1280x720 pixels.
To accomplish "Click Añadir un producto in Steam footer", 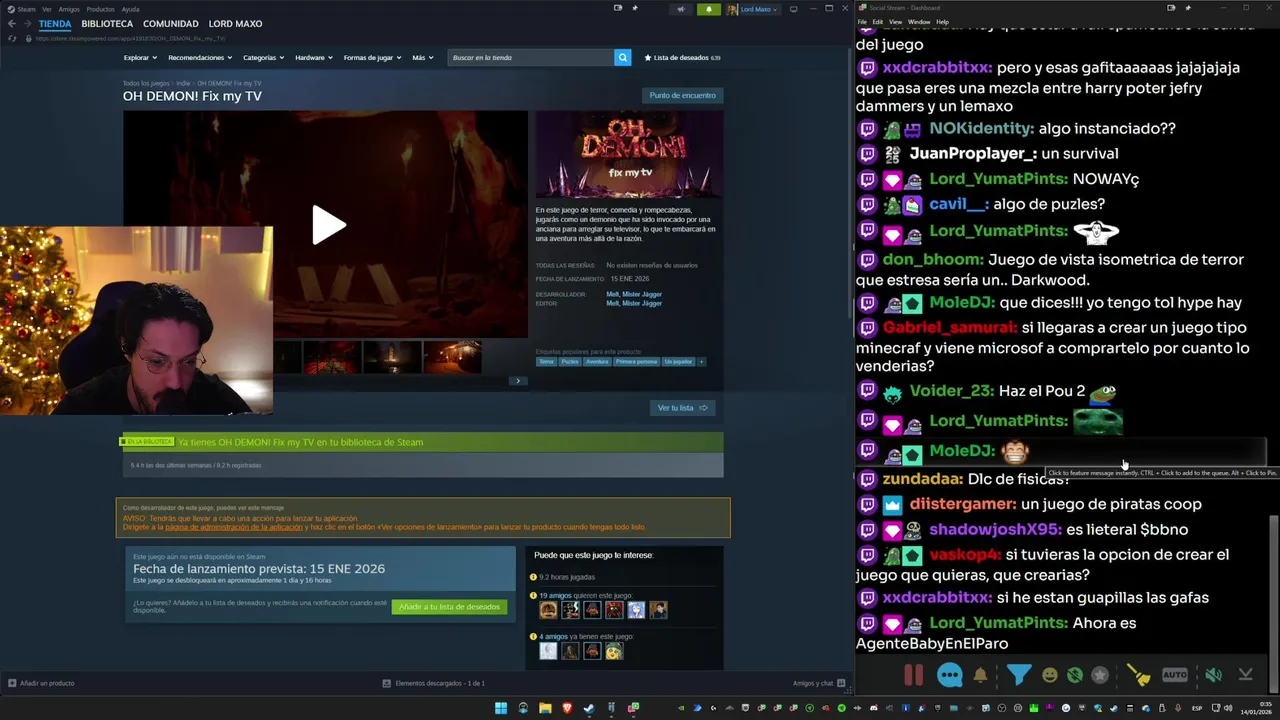I will point(41,683).
